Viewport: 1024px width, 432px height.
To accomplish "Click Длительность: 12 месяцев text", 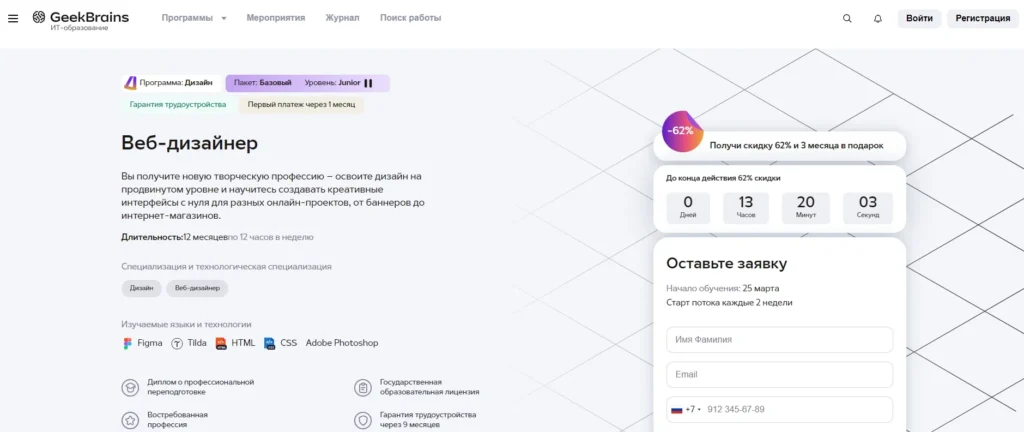I will [x=174, y=238].
